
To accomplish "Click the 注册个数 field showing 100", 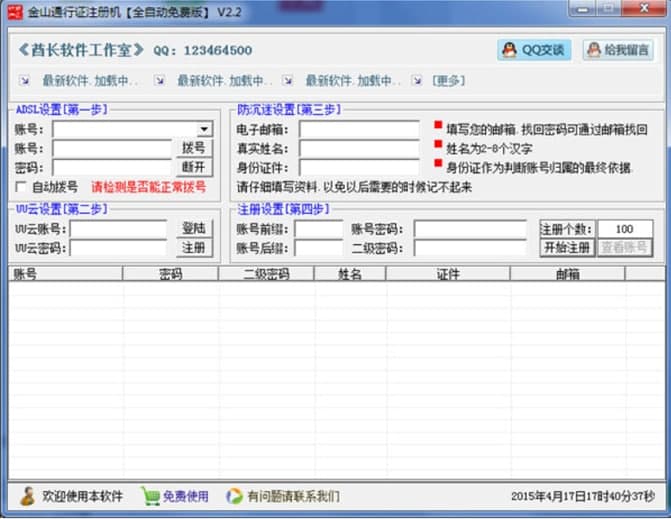I will tap(625, 229).
